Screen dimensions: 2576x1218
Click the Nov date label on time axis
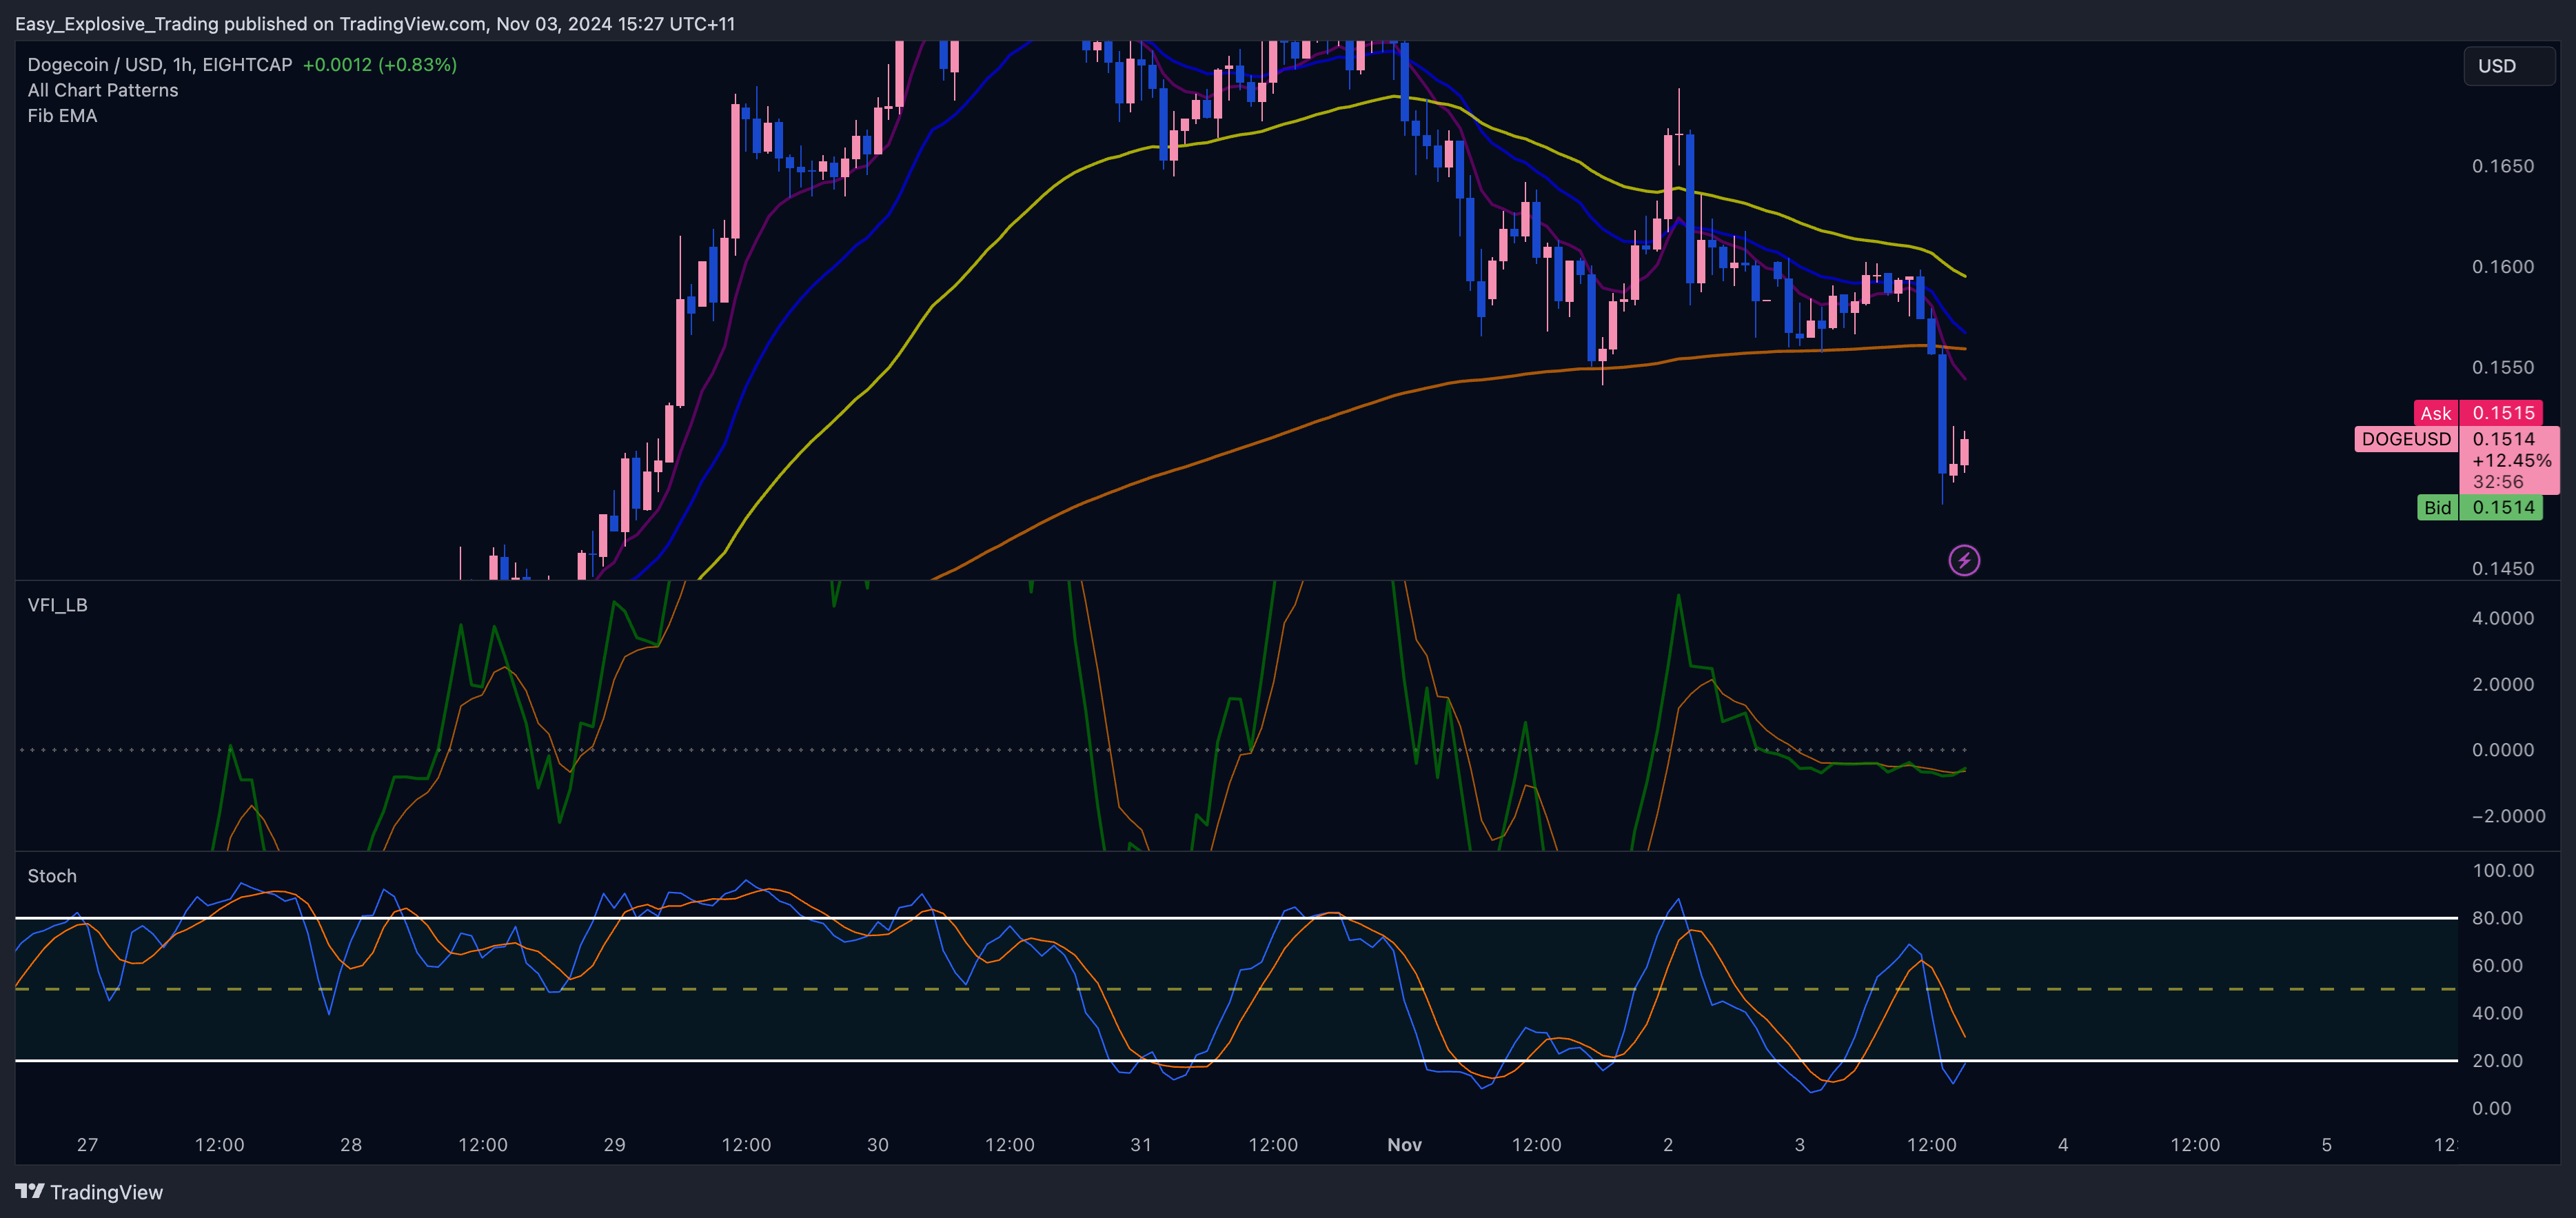pos(1404,1145)
